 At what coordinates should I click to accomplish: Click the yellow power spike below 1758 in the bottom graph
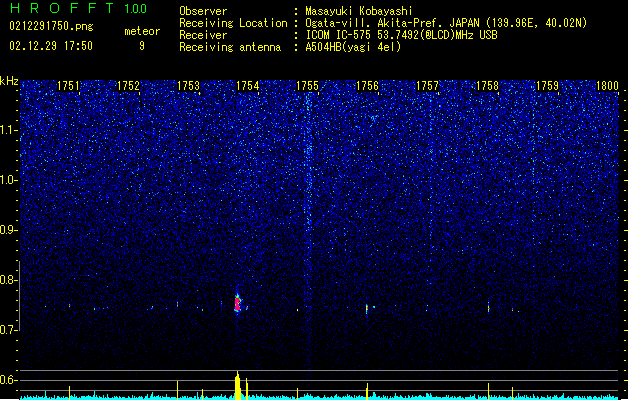click(488, 391)
